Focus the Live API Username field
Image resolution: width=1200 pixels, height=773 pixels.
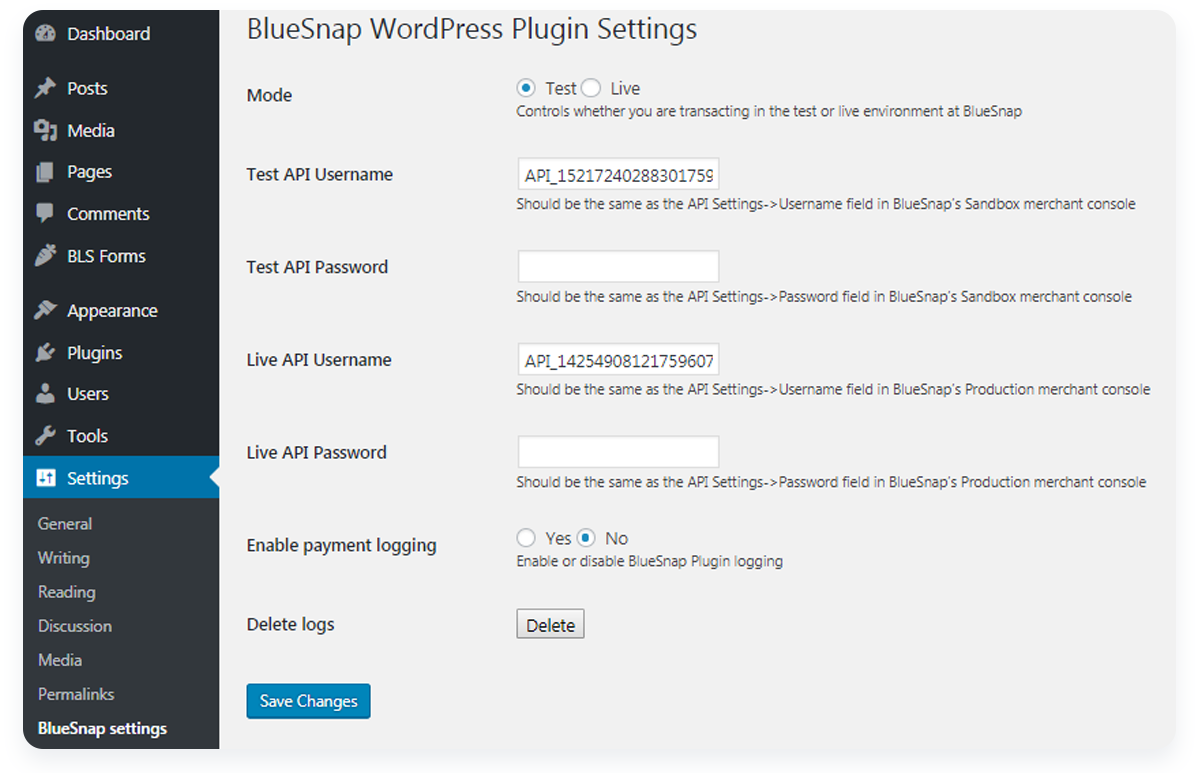(618, 360)
